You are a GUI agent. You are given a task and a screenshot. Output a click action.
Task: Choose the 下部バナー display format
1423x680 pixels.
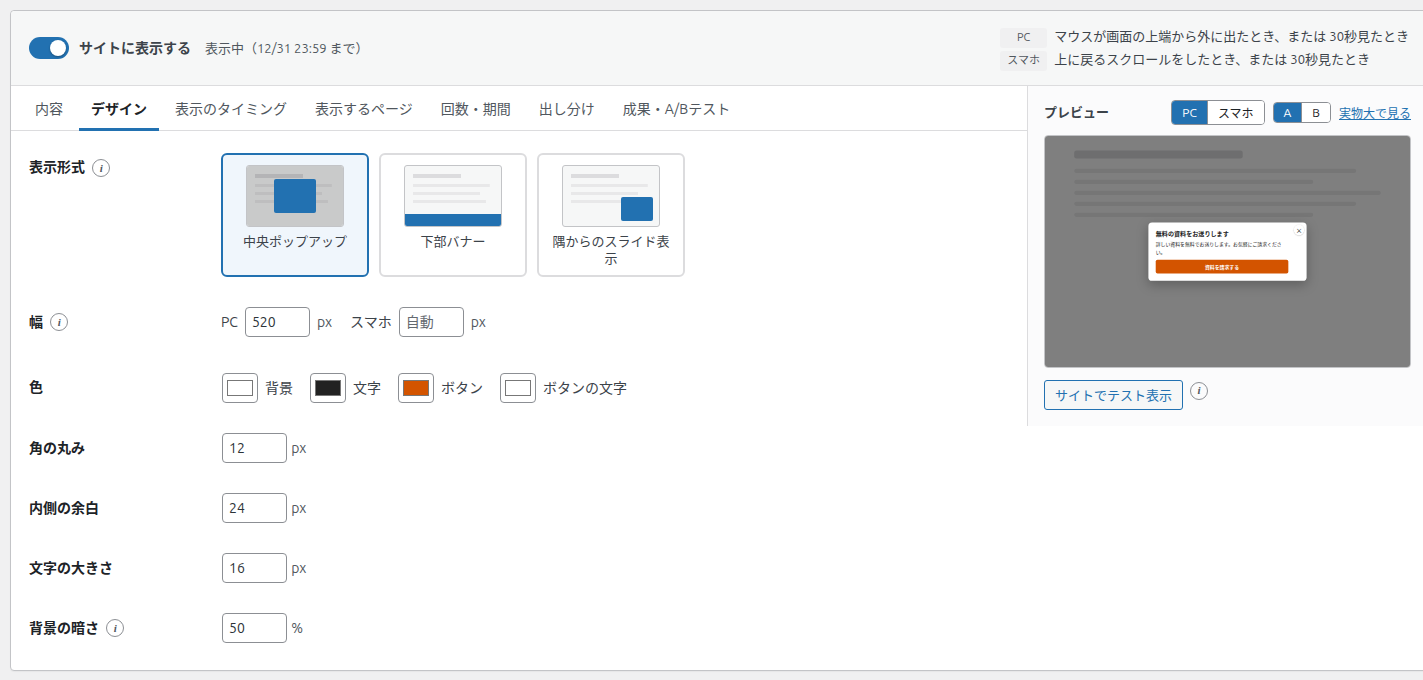click(453, 214)
